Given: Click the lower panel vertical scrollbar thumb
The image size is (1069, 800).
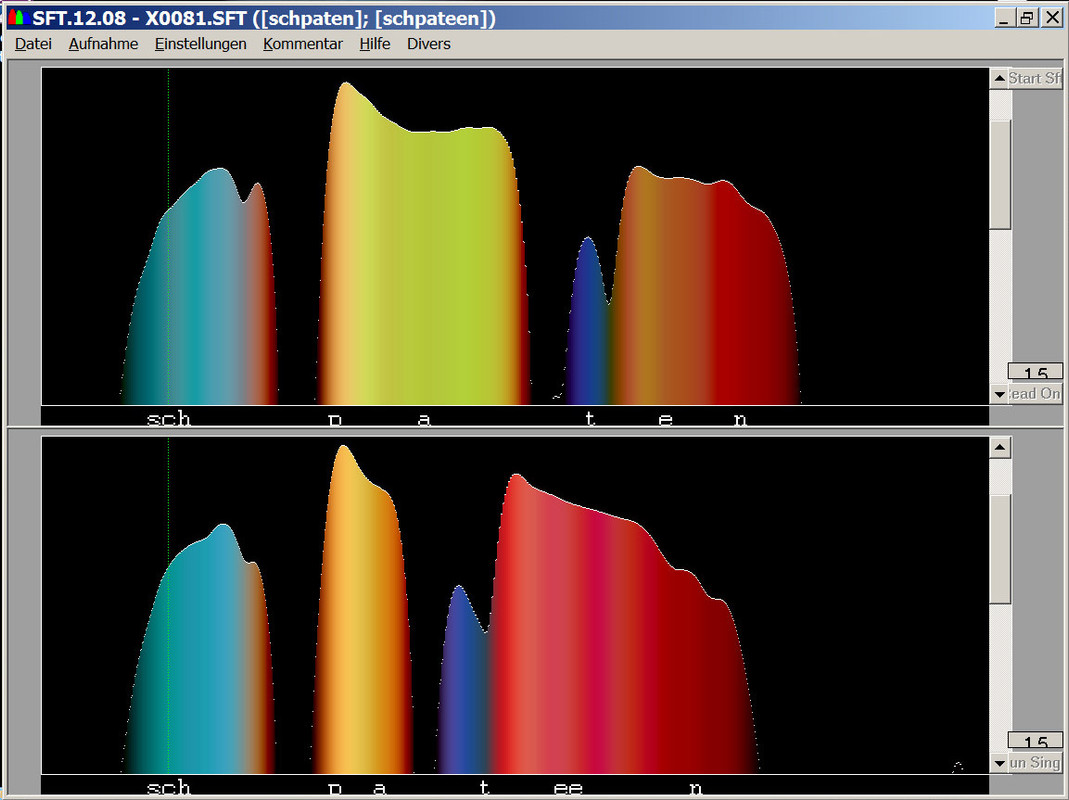Looking at the screenshot, I should (1000, 549).
